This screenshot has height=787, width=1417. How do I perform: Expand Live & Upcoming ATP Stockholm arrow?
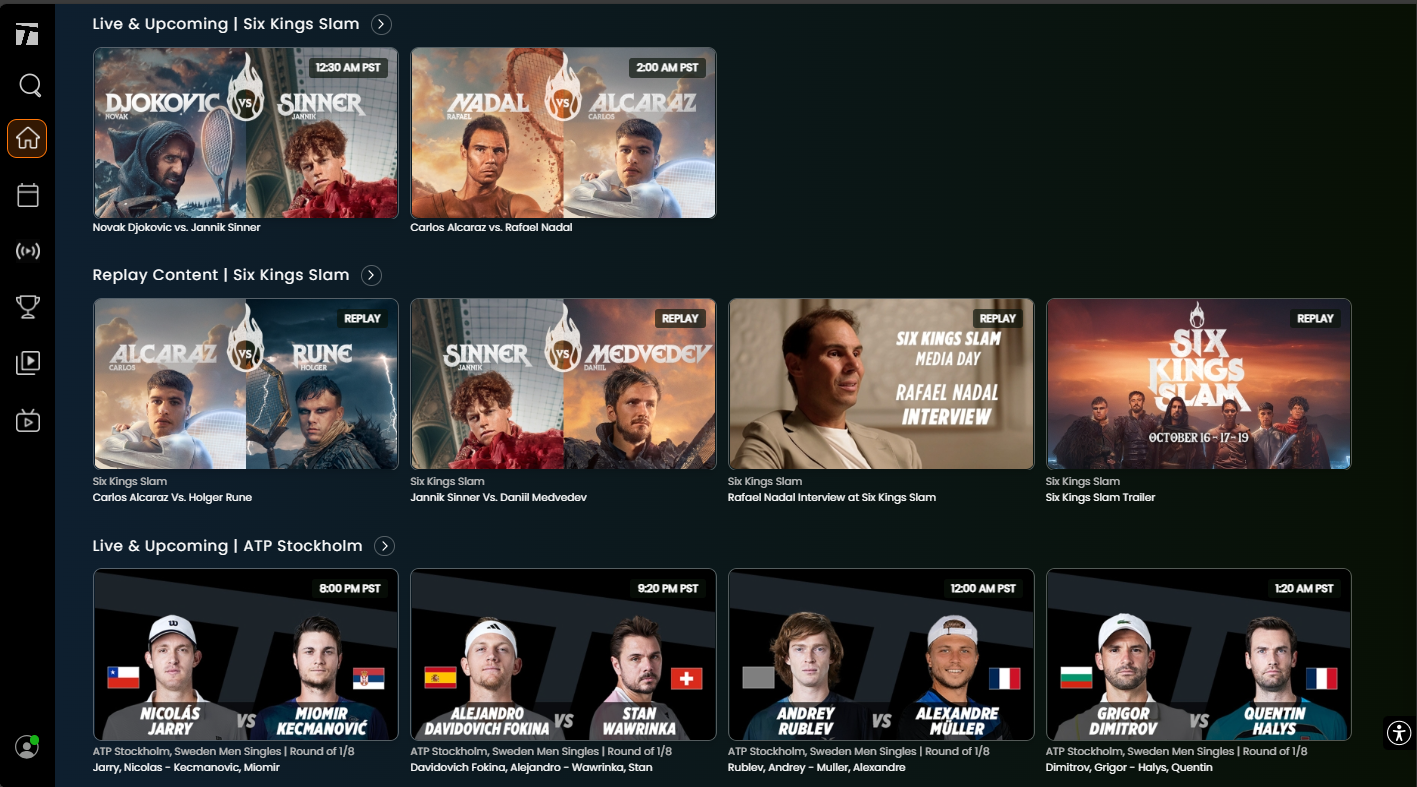384,546
